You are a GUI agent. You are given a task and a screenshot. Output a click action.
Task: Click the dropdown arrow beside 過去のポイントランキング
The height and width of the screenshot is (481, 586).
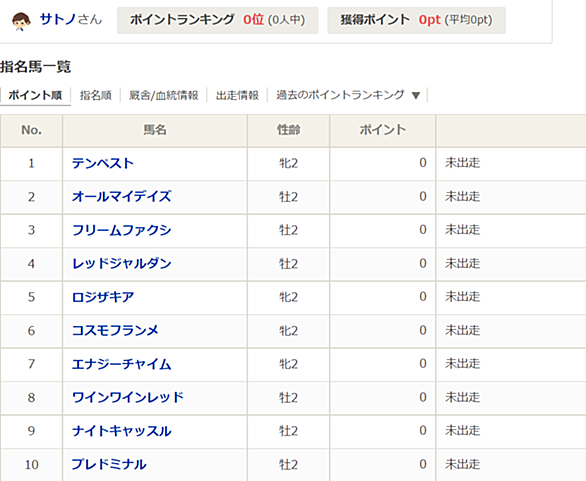point(416,96)
